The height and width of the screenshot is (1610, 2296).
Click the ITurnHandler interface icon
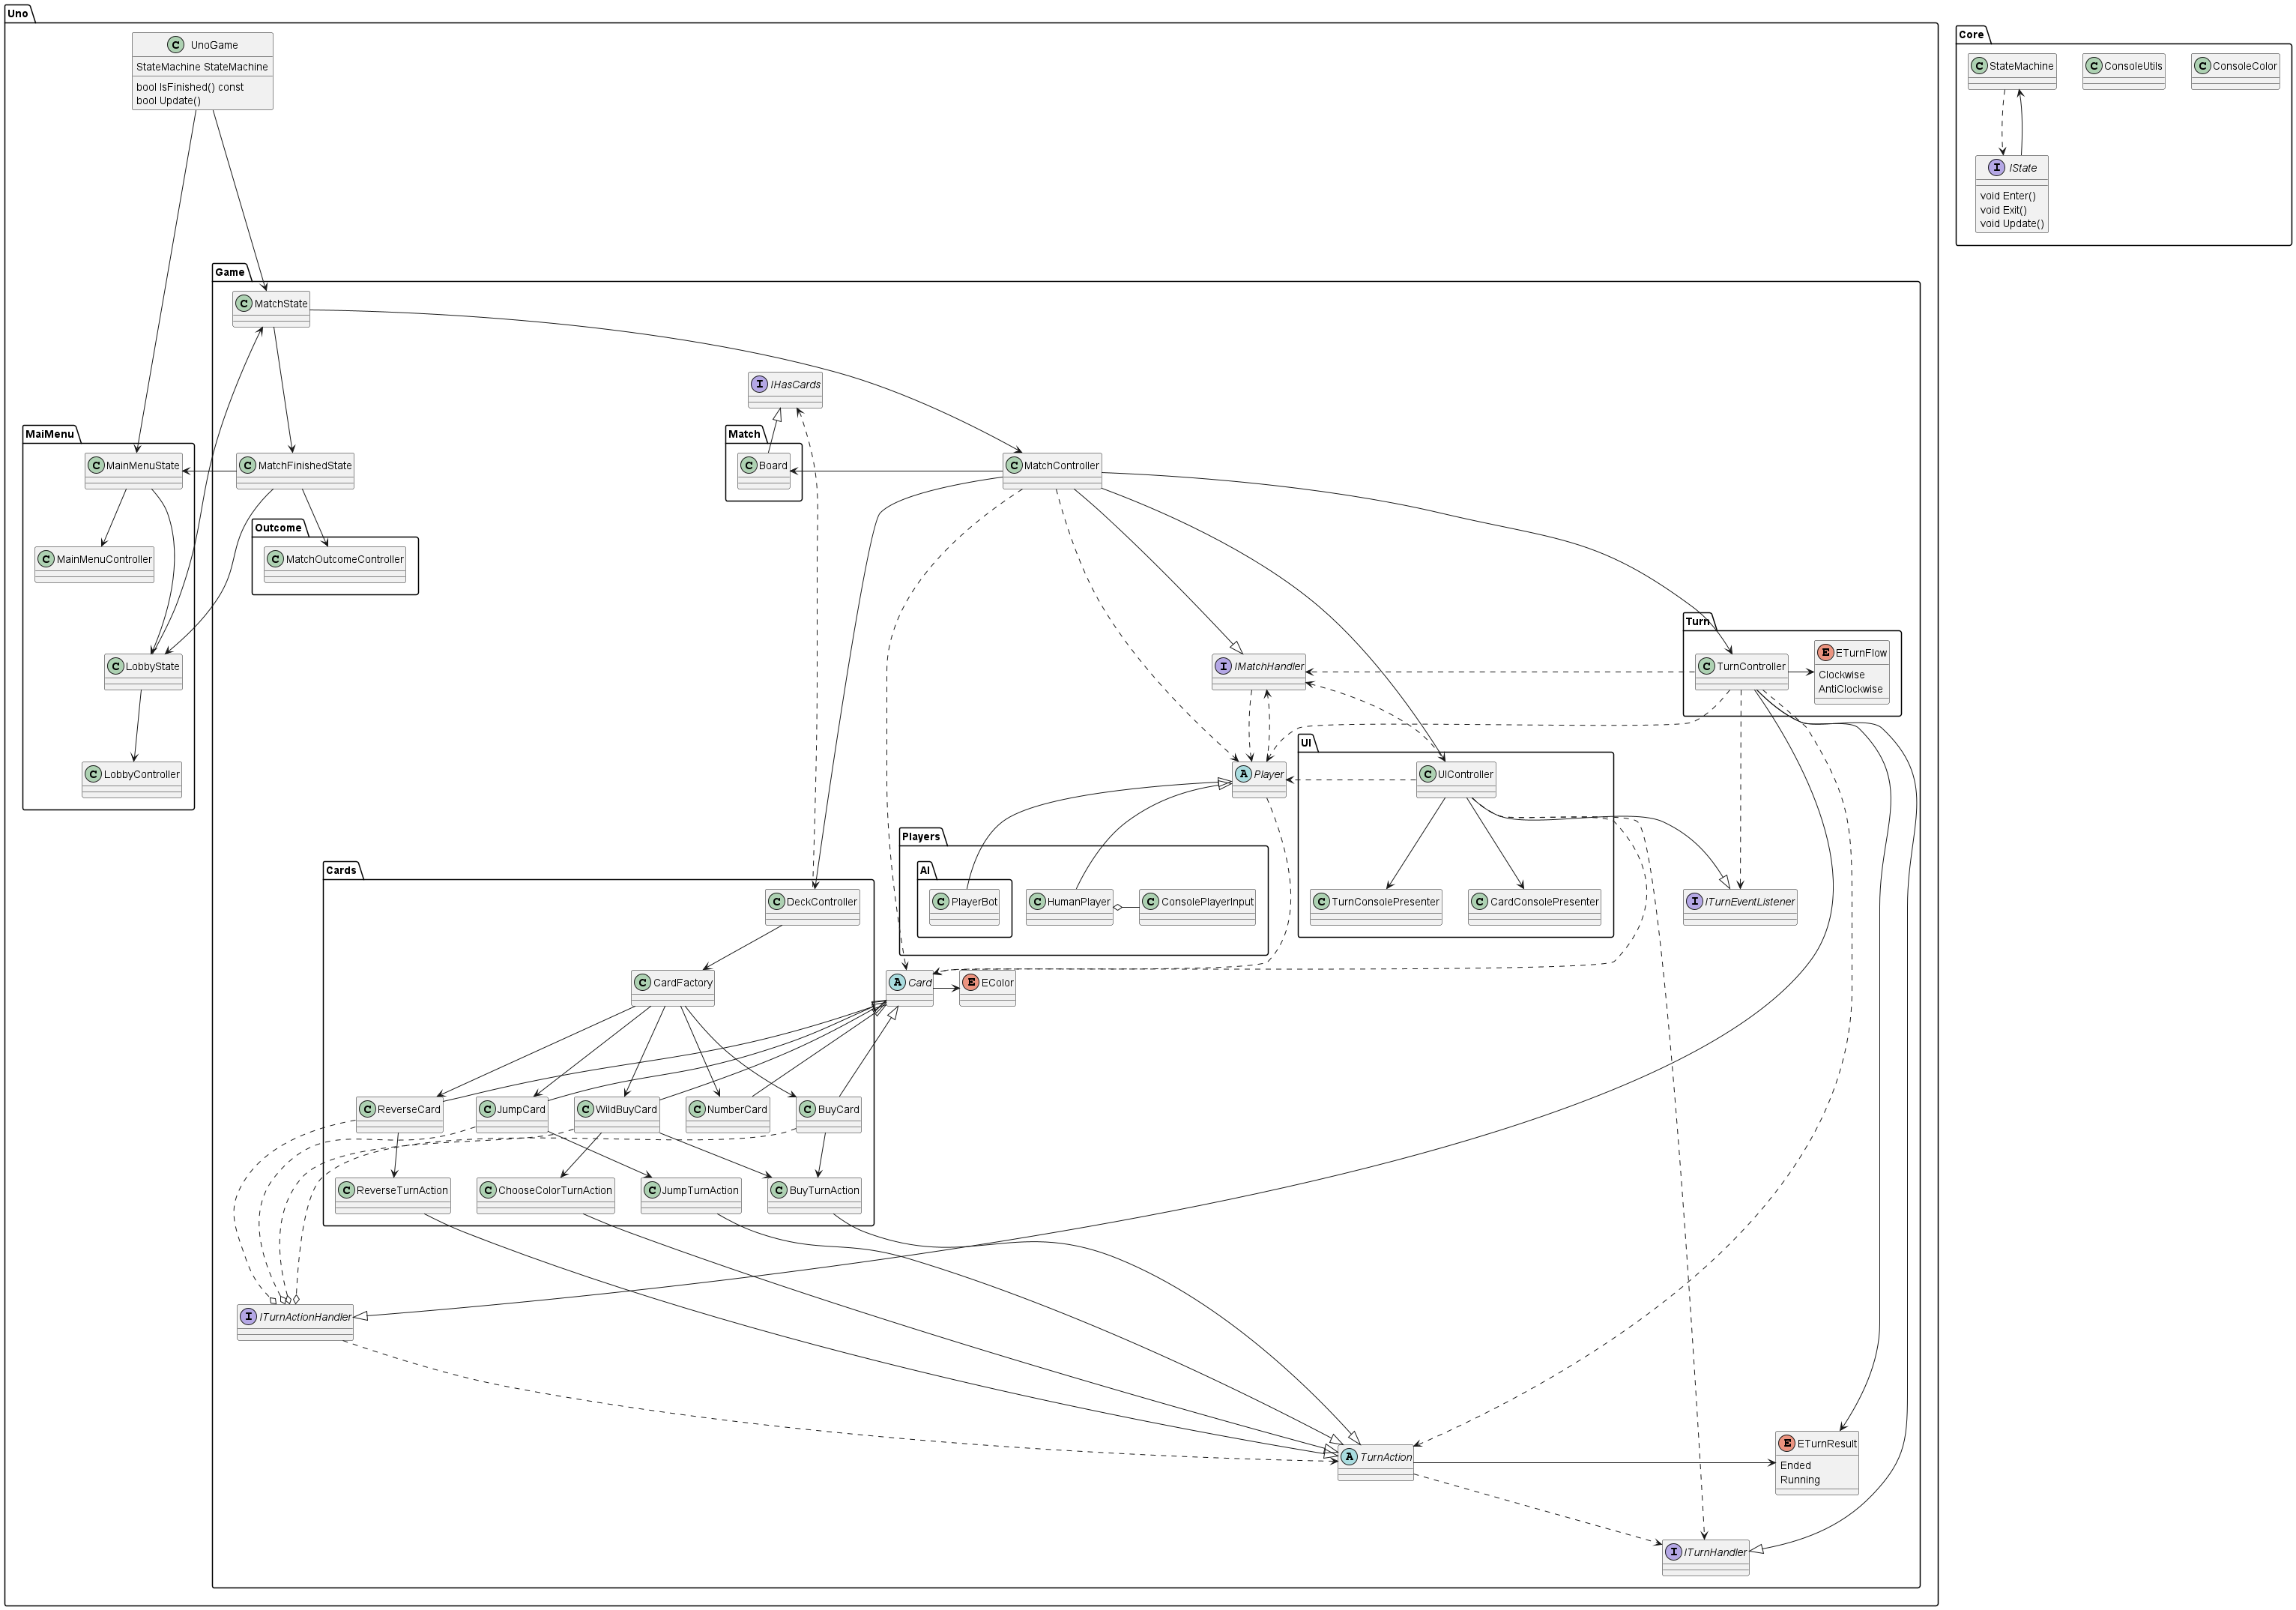[x=1673, y=1552]
